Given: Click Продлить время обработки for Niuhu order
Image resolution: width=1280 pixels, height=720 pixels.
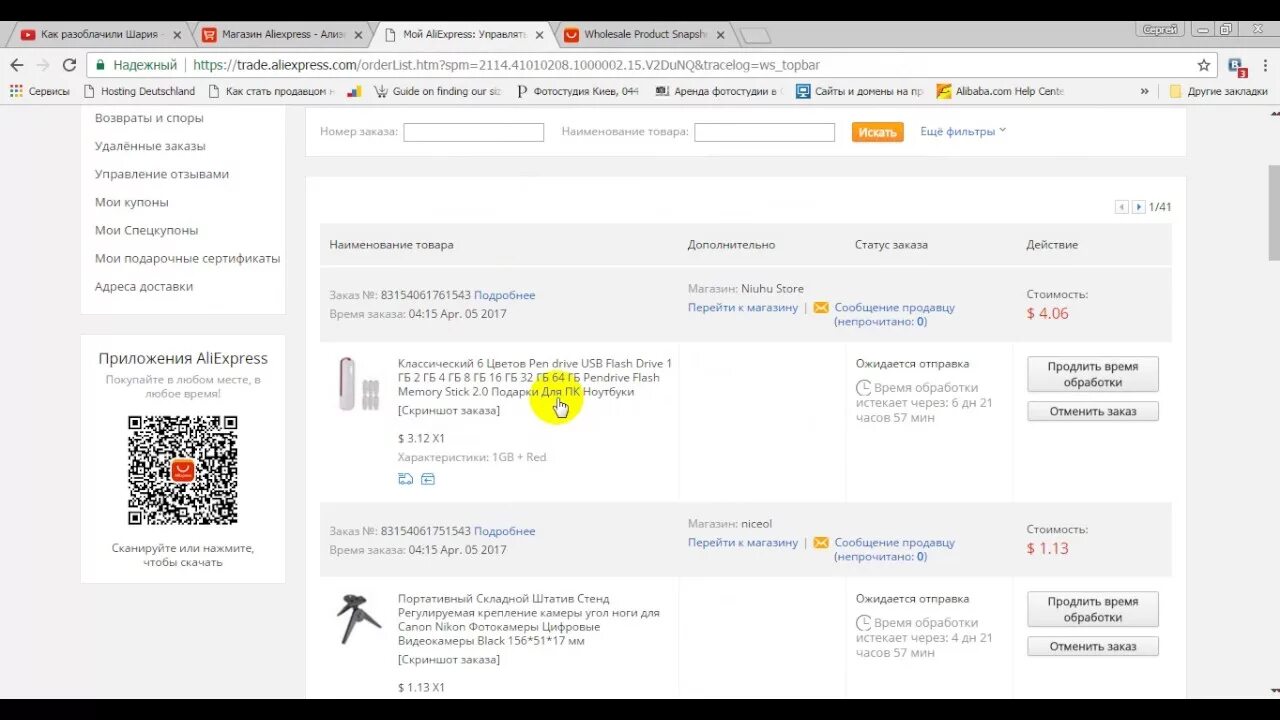Looking at the screenshot, I should click(x=1092, y=374).
